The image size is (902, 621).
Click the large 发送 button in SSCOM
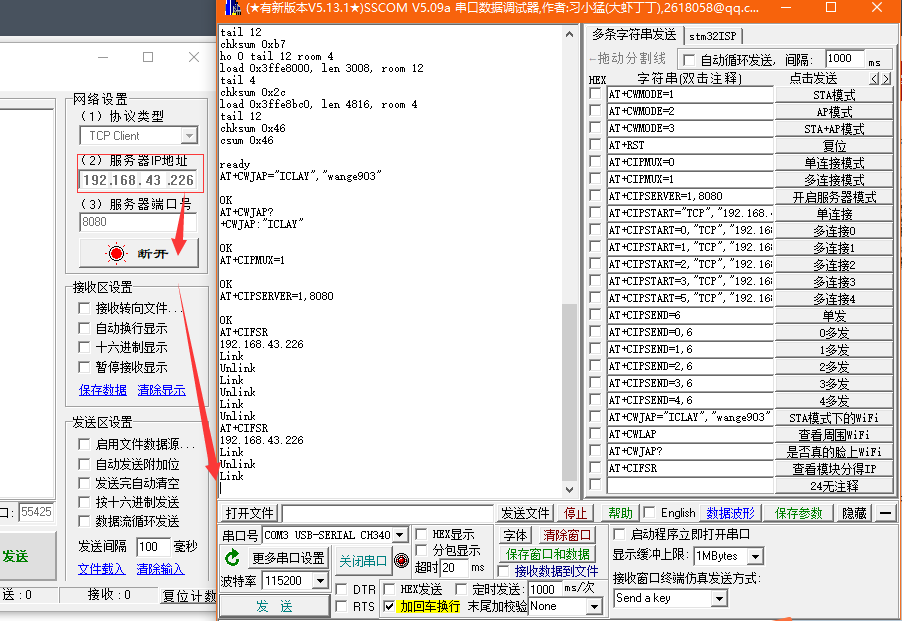[274, 605]
